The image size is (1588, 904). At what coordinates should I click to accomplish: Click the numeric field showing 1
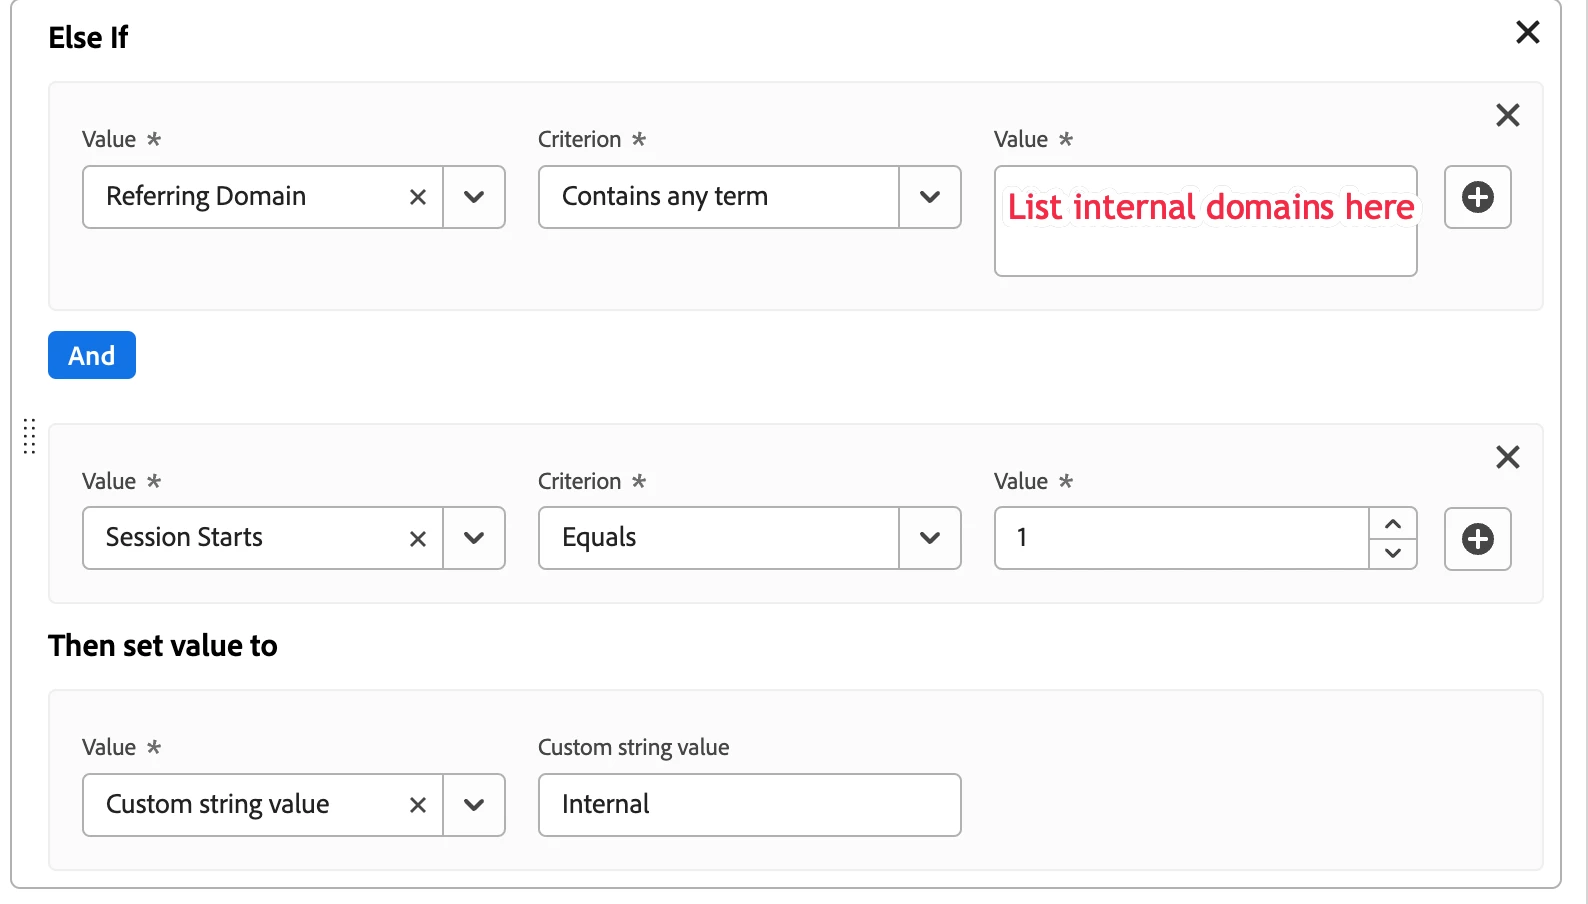(1180, 539)
